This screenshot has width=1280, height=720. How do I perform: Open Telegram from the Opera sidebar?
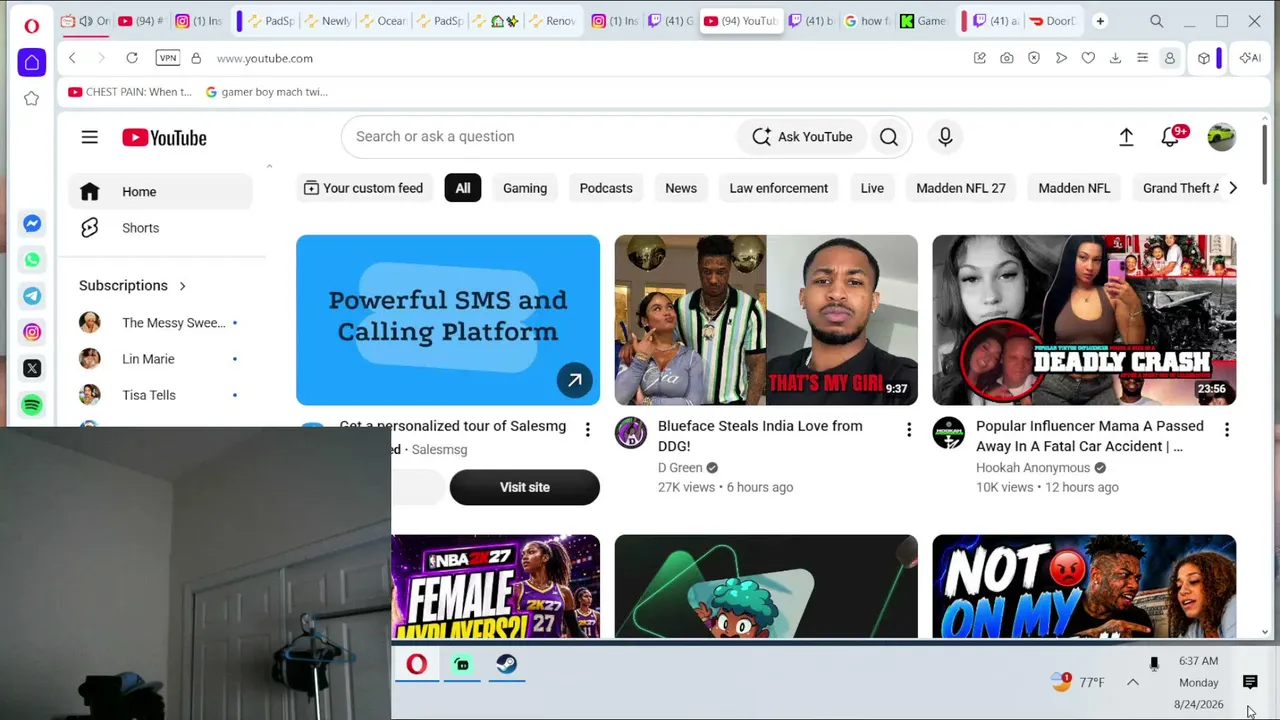32,296
